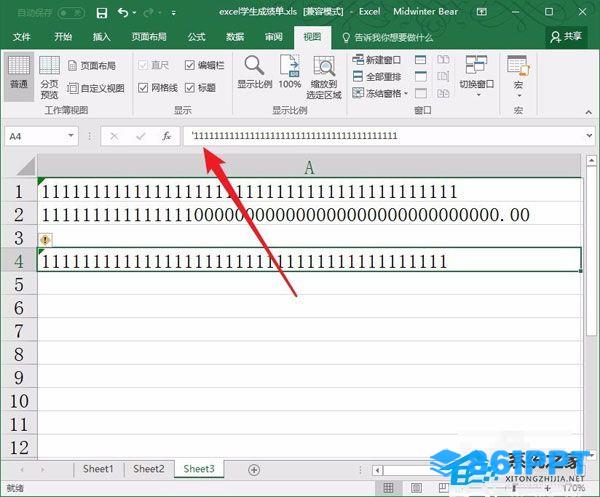The width and height of the screenshot is (600, 497).
Task: Click the Cancel X in formula bar
Action: (x=114, y=136)
